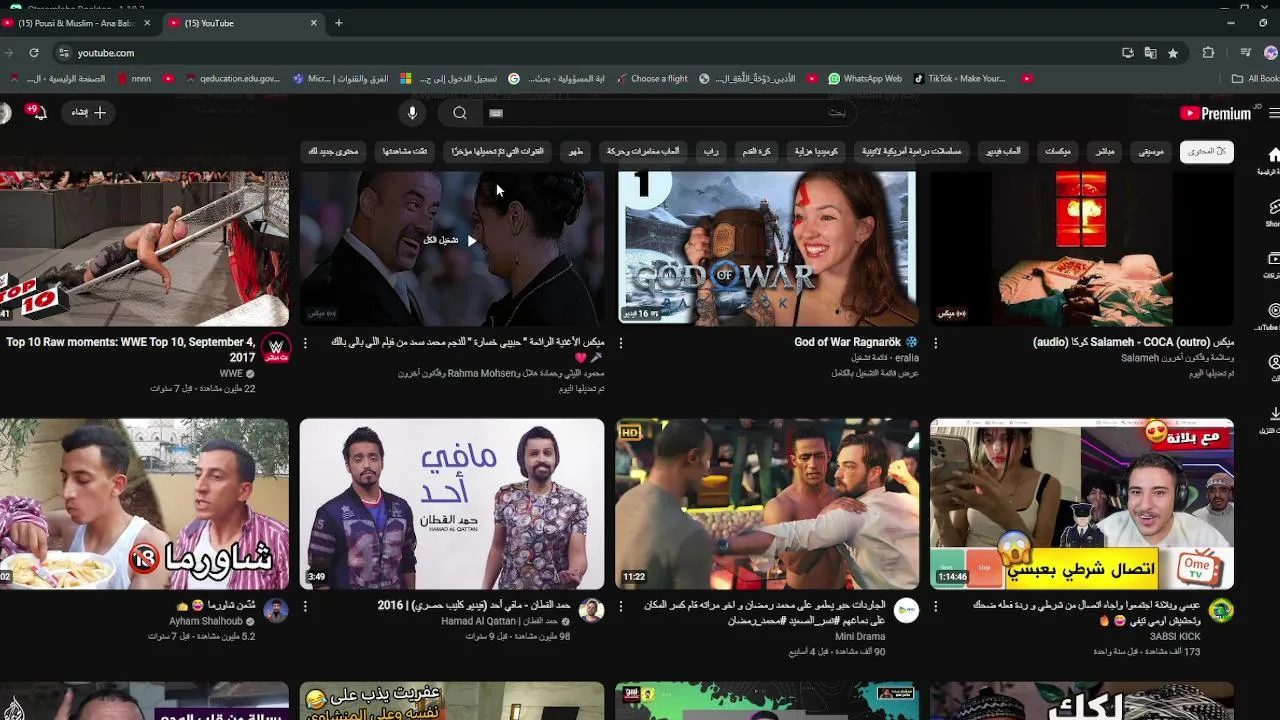Click the voice search microphone icon

pyautogui.click(x=412, y=113)
